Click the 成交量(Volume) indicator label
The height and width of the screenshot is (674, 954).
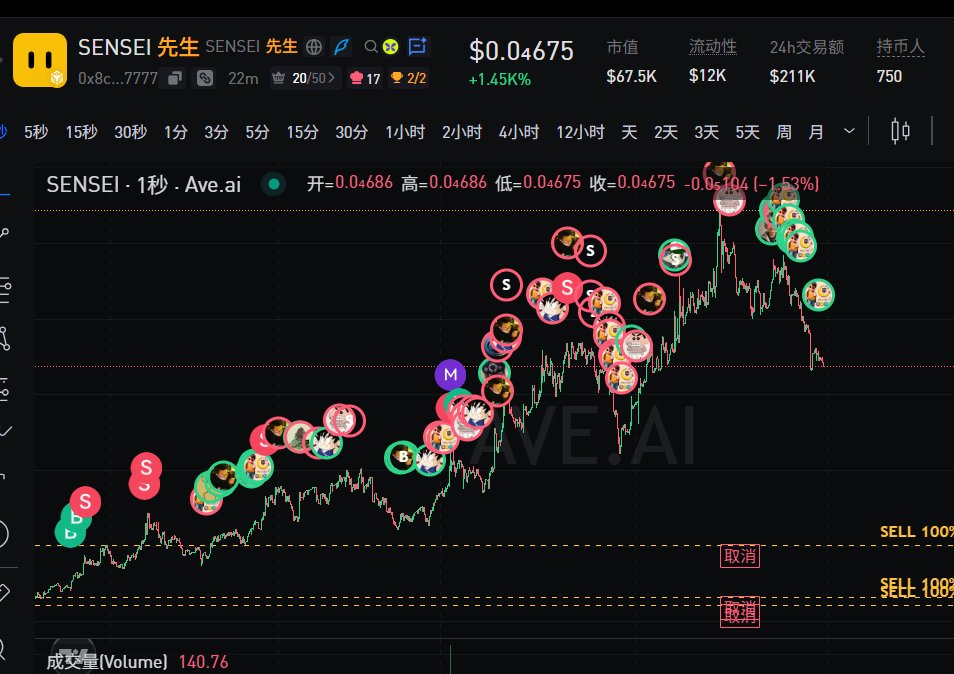(107, 662)
